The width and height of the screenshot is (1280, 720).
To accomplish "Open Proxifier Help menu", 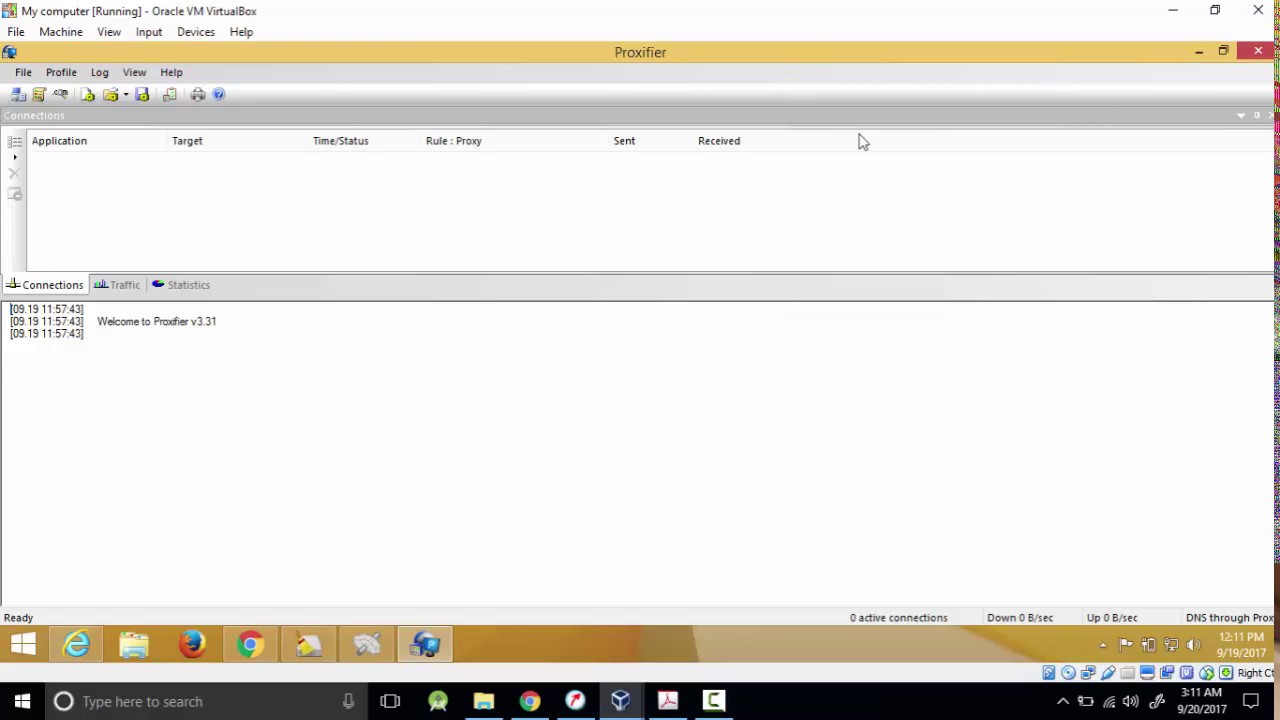I will (x=171, y=72).
